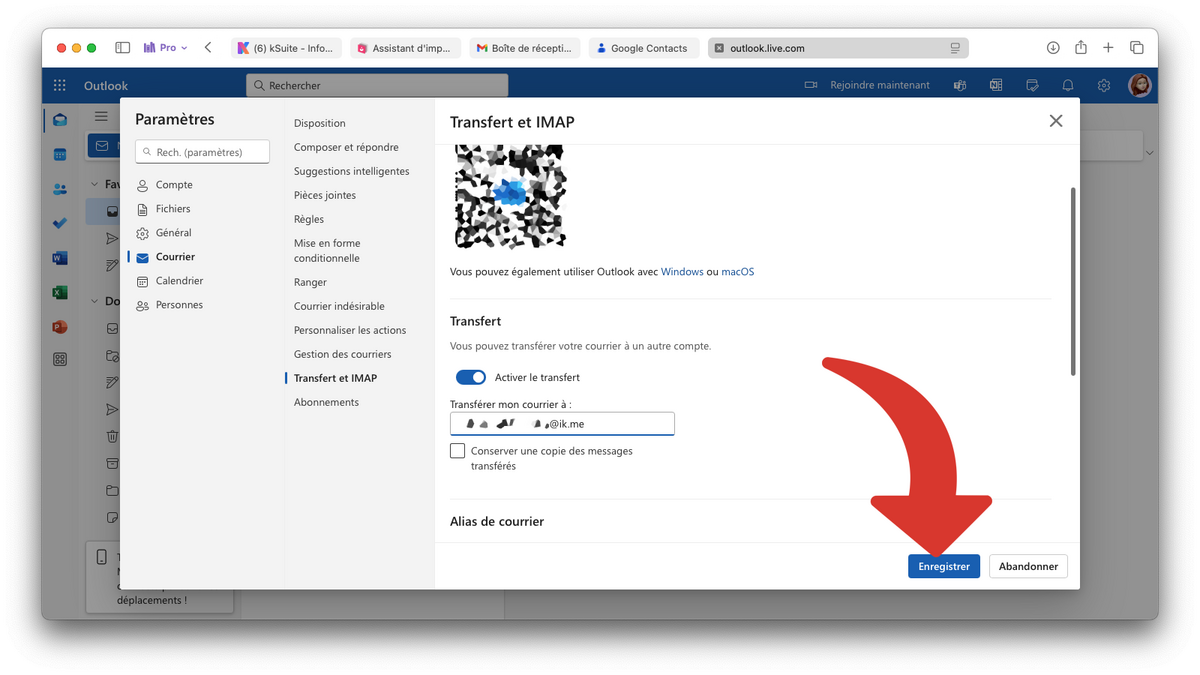1200x675 pixels.
Task: Open Suggestions intelligentes settings
Action: tap(352, 171)
